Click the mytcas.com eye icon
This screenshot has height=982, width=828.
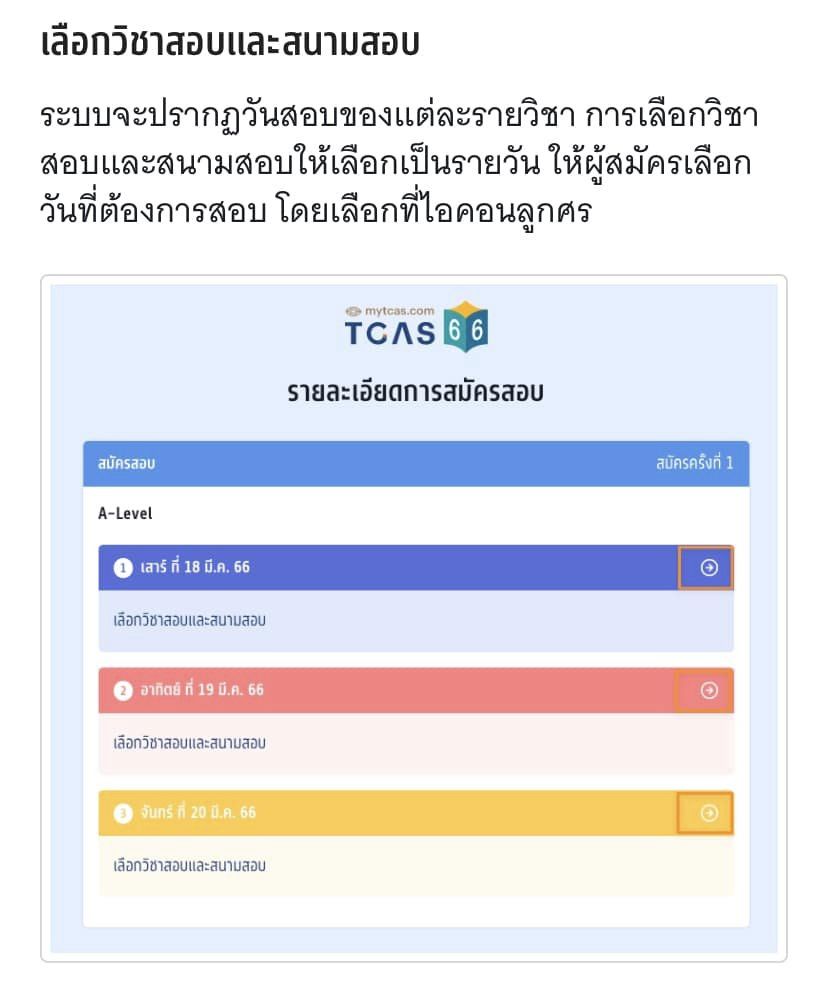(x=353, y=311)
